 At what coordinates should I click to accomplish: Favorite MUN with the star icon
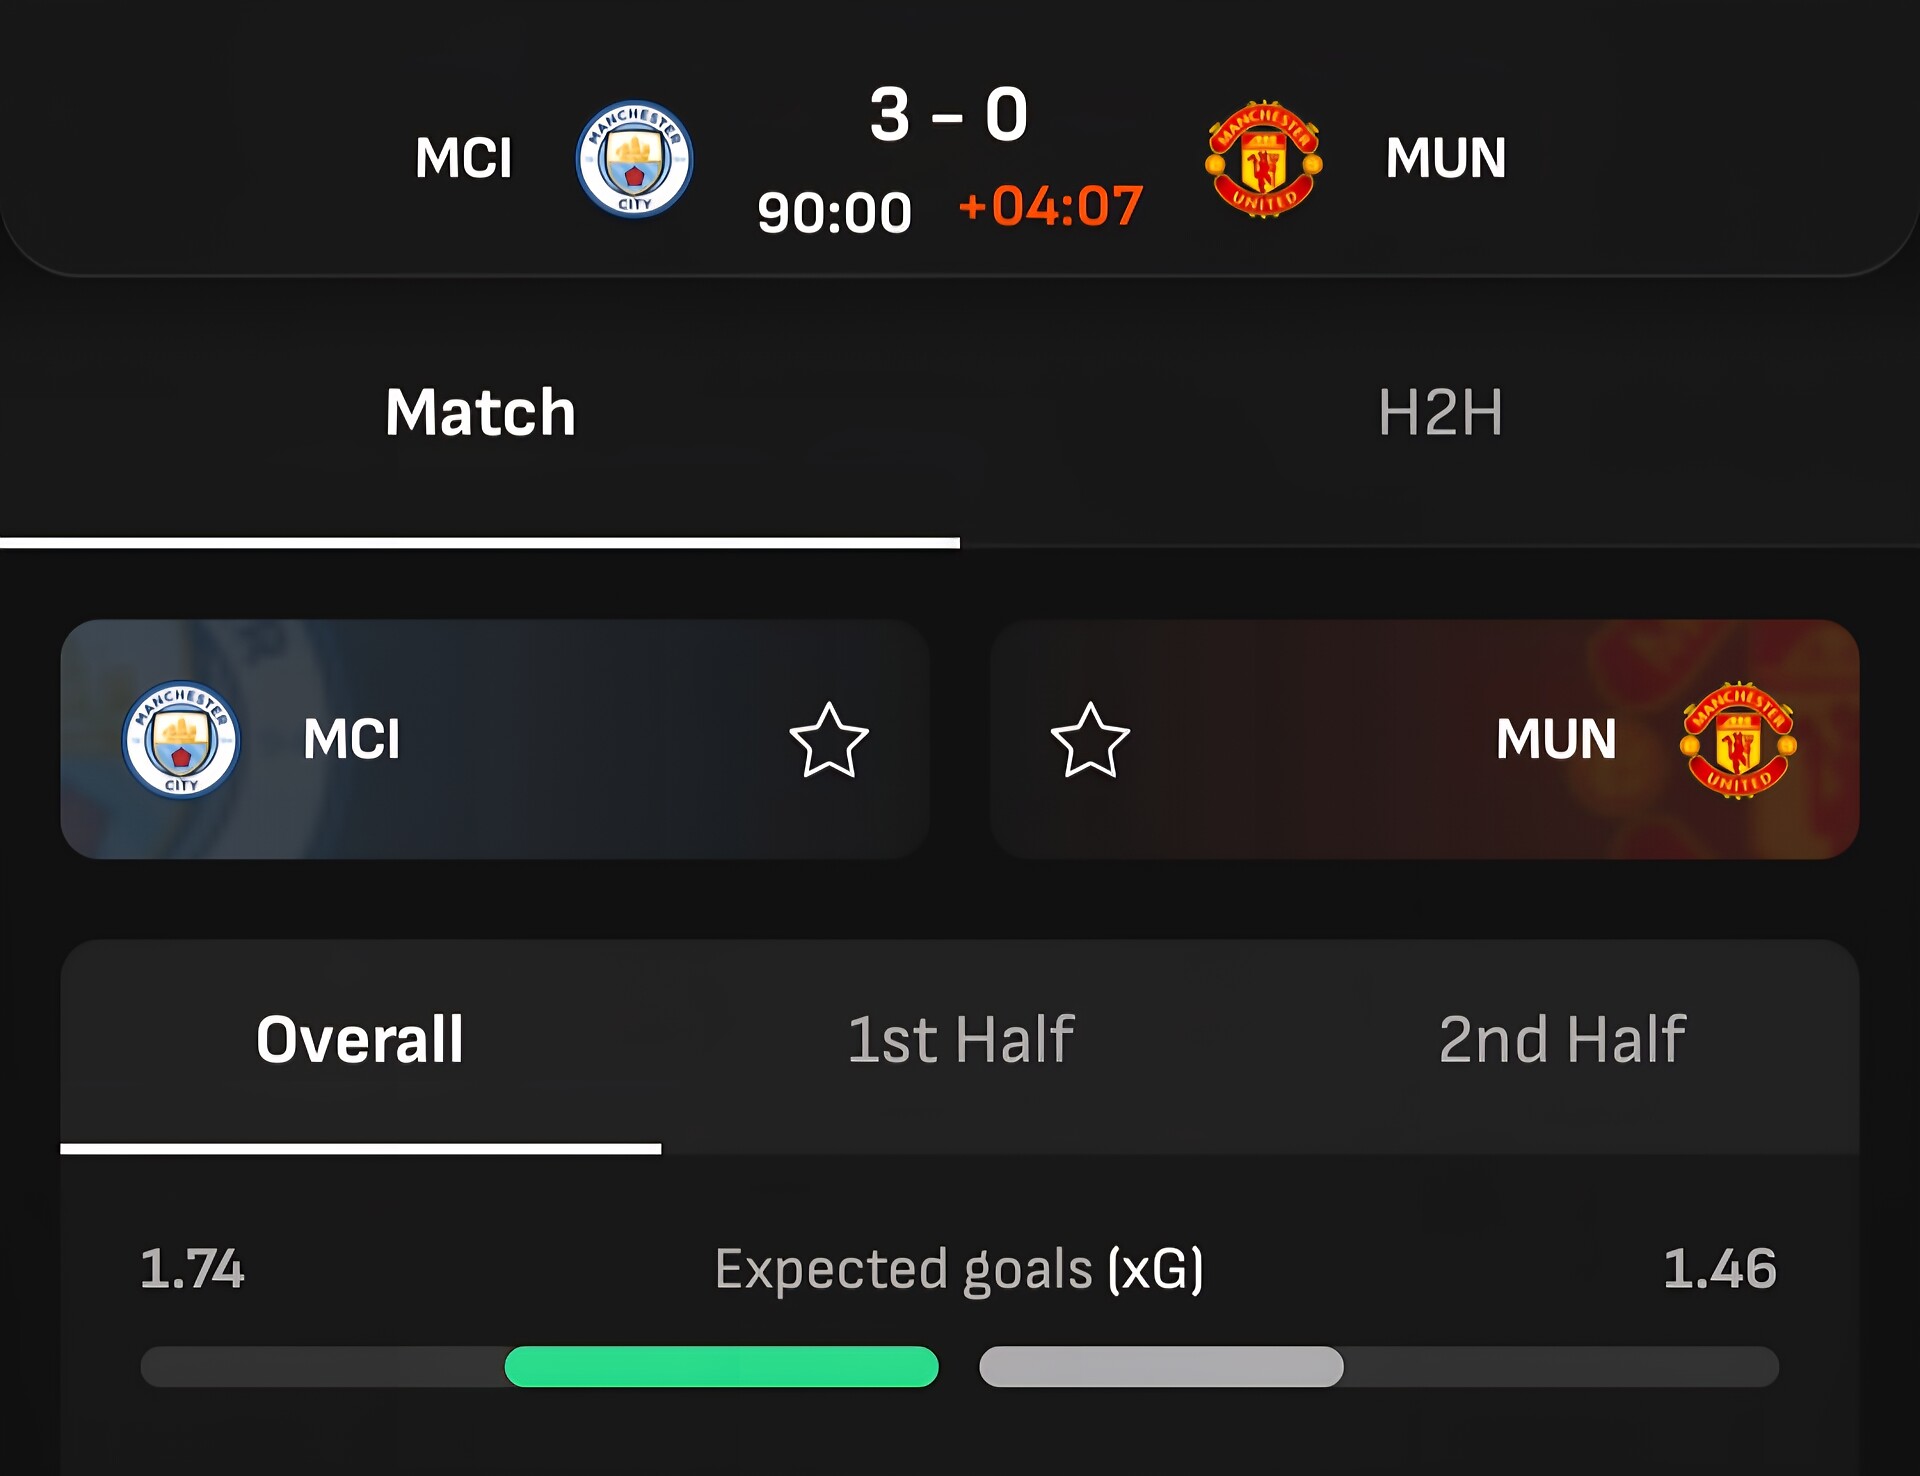pos(1090,740)
